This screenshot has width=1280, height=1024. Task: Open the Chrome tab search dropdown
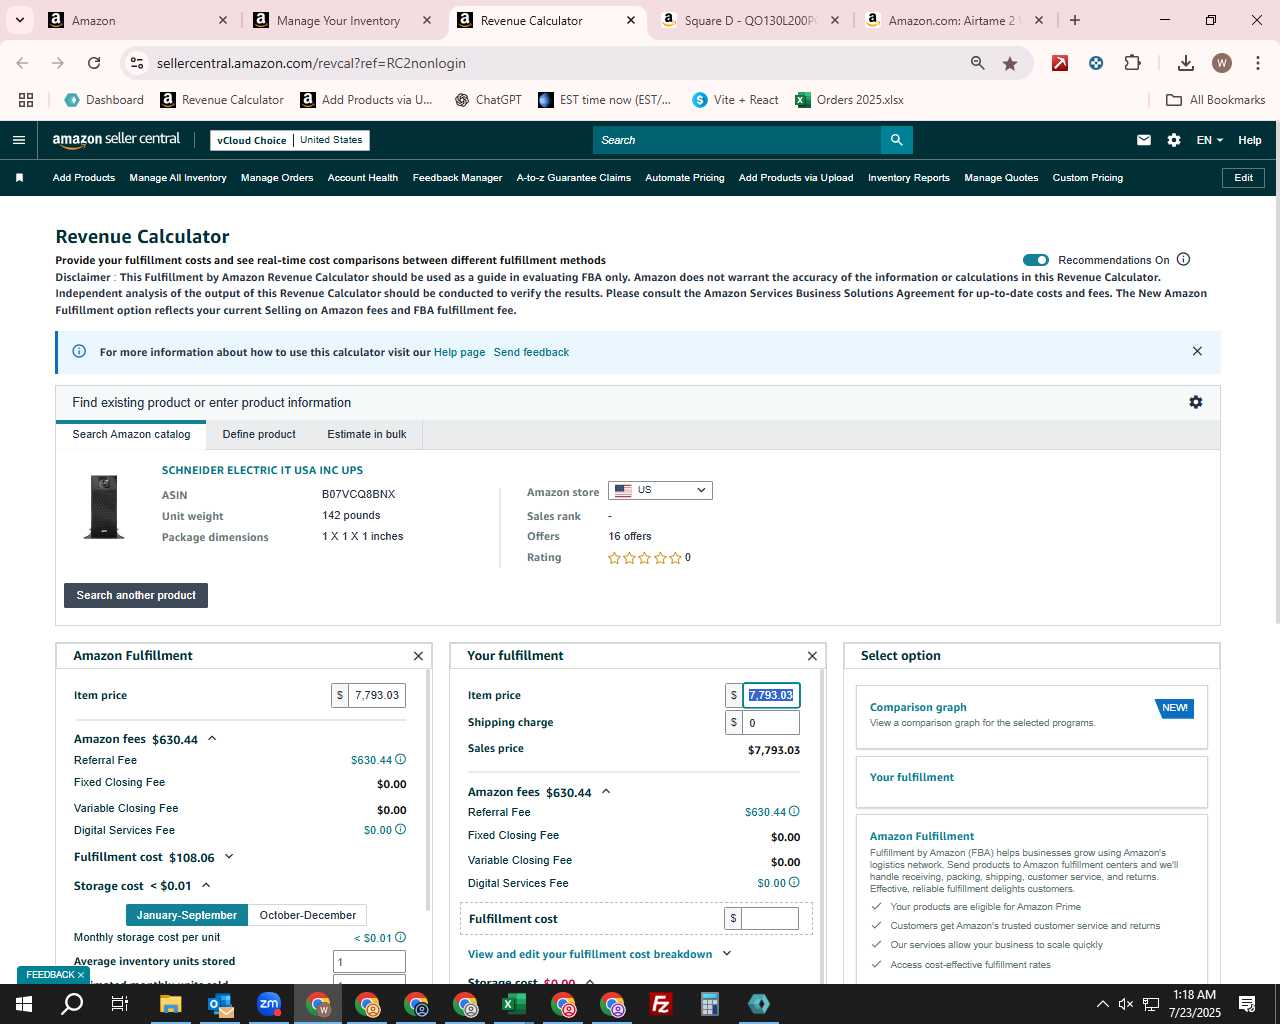pos(19,20)
